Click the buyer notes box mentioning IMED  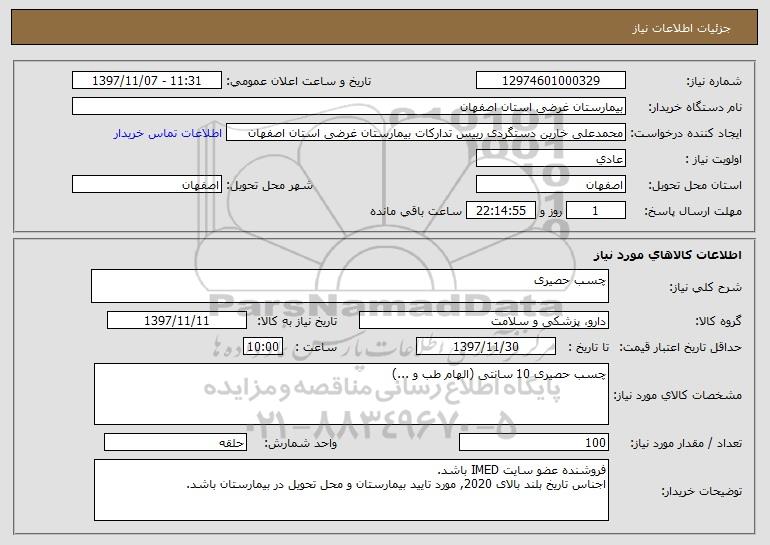[x=351, y=490]
